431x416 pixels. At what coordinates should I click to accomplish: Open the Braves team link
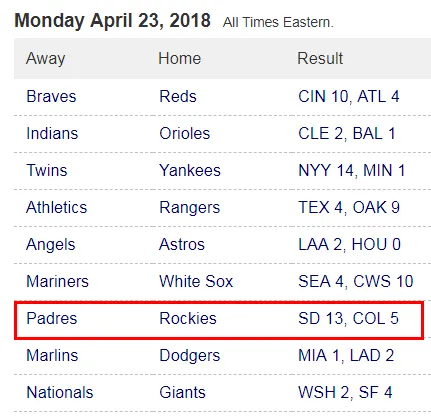click(51, 97)
